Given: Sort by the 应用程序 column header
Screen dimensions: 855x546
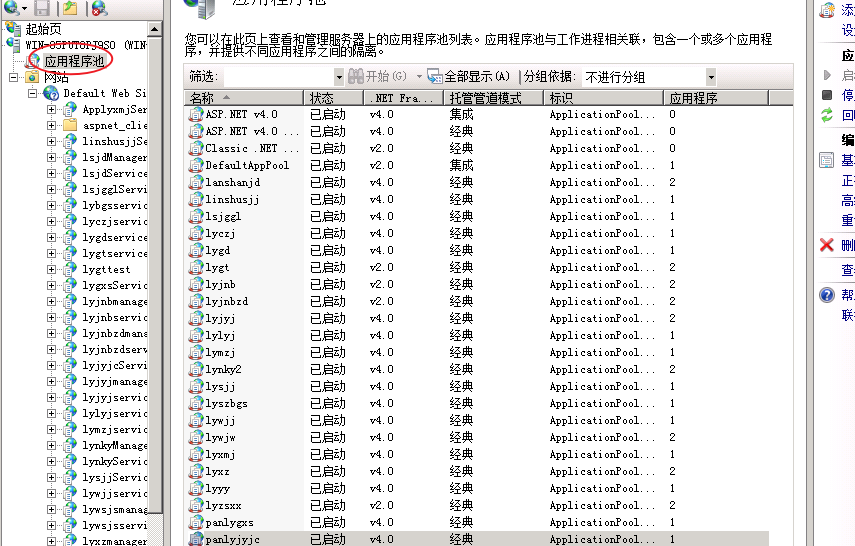Looking at the screenshot, I should (716, 98).
